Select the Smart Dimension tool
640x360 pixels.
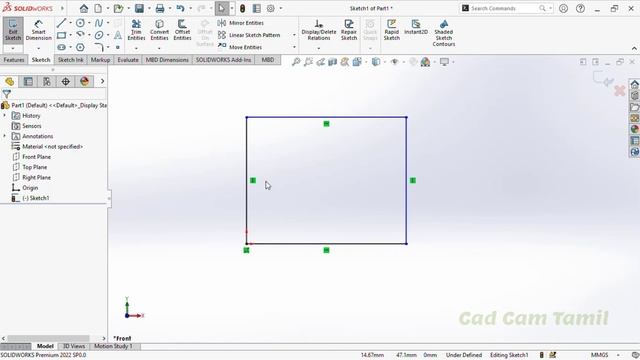pos(38,30)
